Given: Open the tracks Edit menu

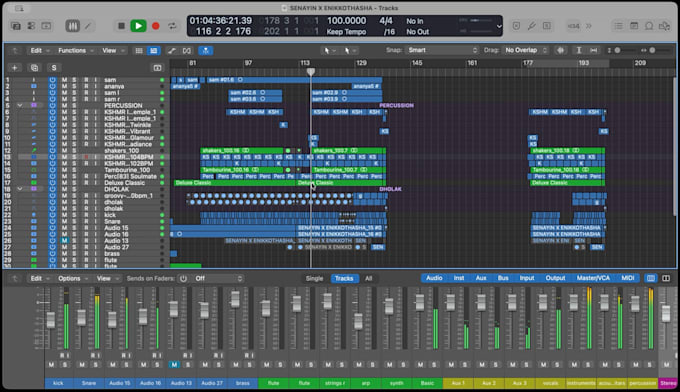Looking at the screenshot, I should point(39,51).
